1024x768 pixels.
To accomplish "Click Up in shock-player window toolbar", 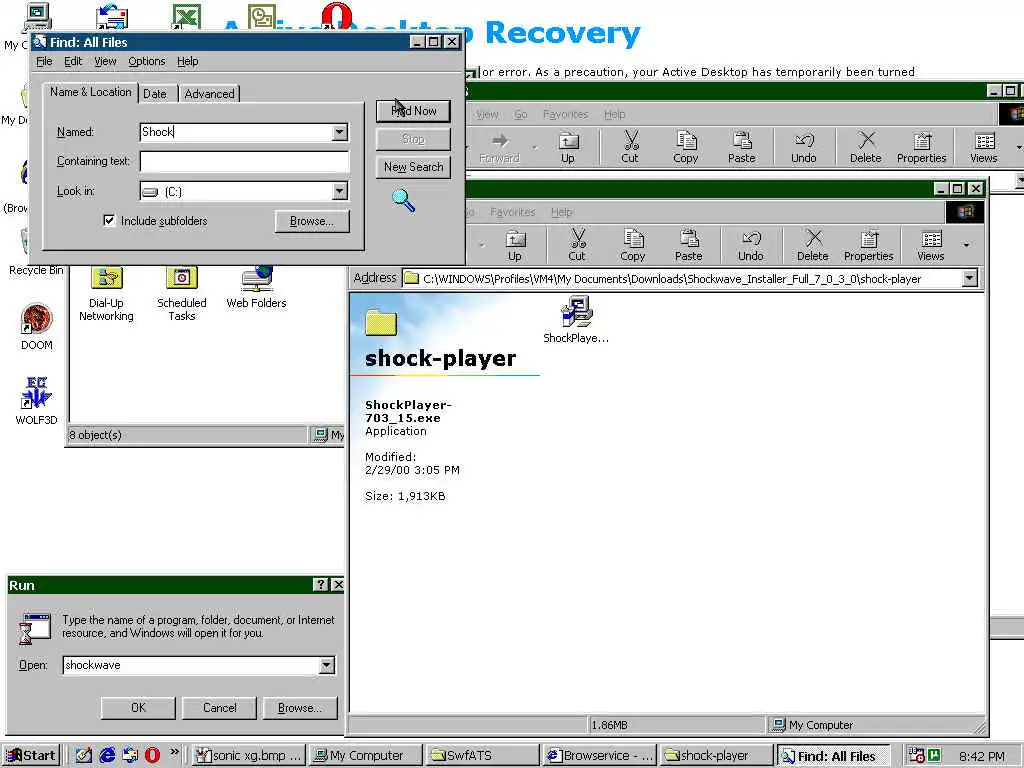I will pyautogui.click(x=515, y=246).
